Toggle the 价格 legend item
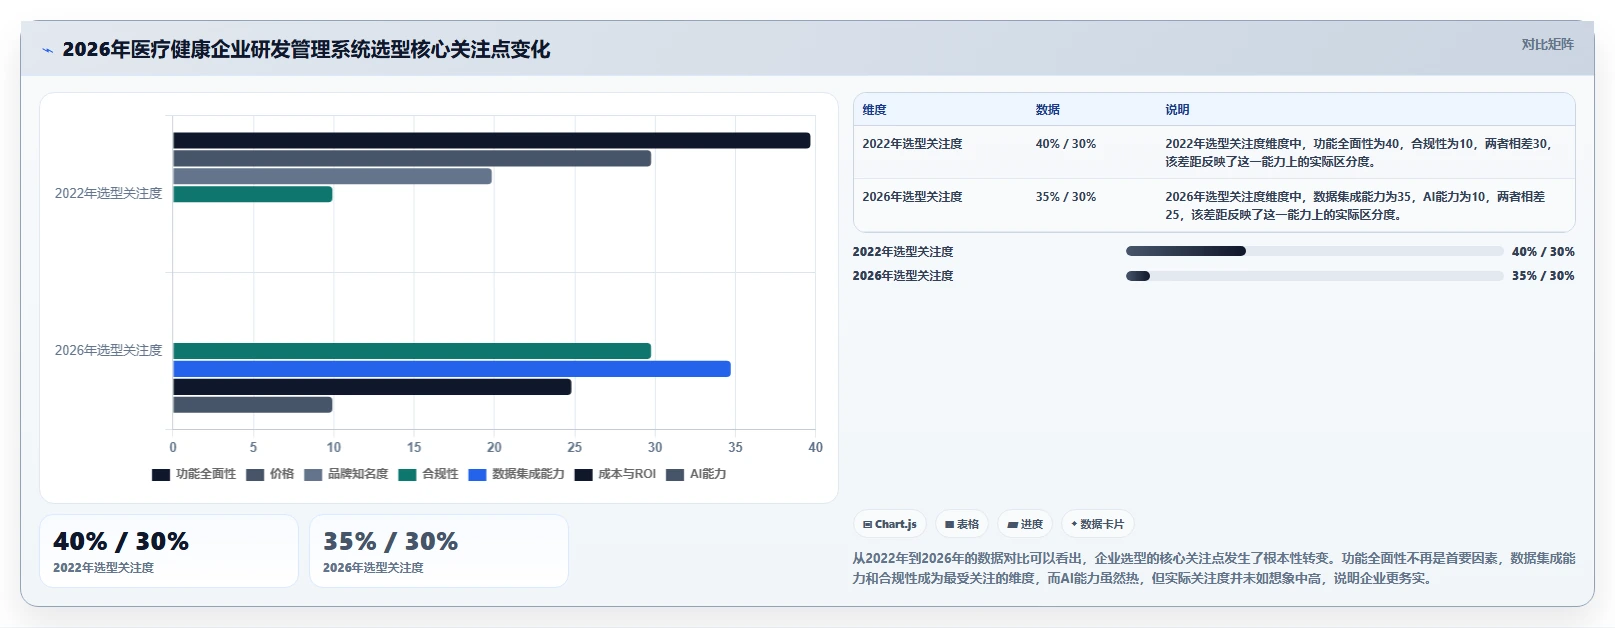The image size is (1615, 628). pyautogui.click(x=270, y=474)
